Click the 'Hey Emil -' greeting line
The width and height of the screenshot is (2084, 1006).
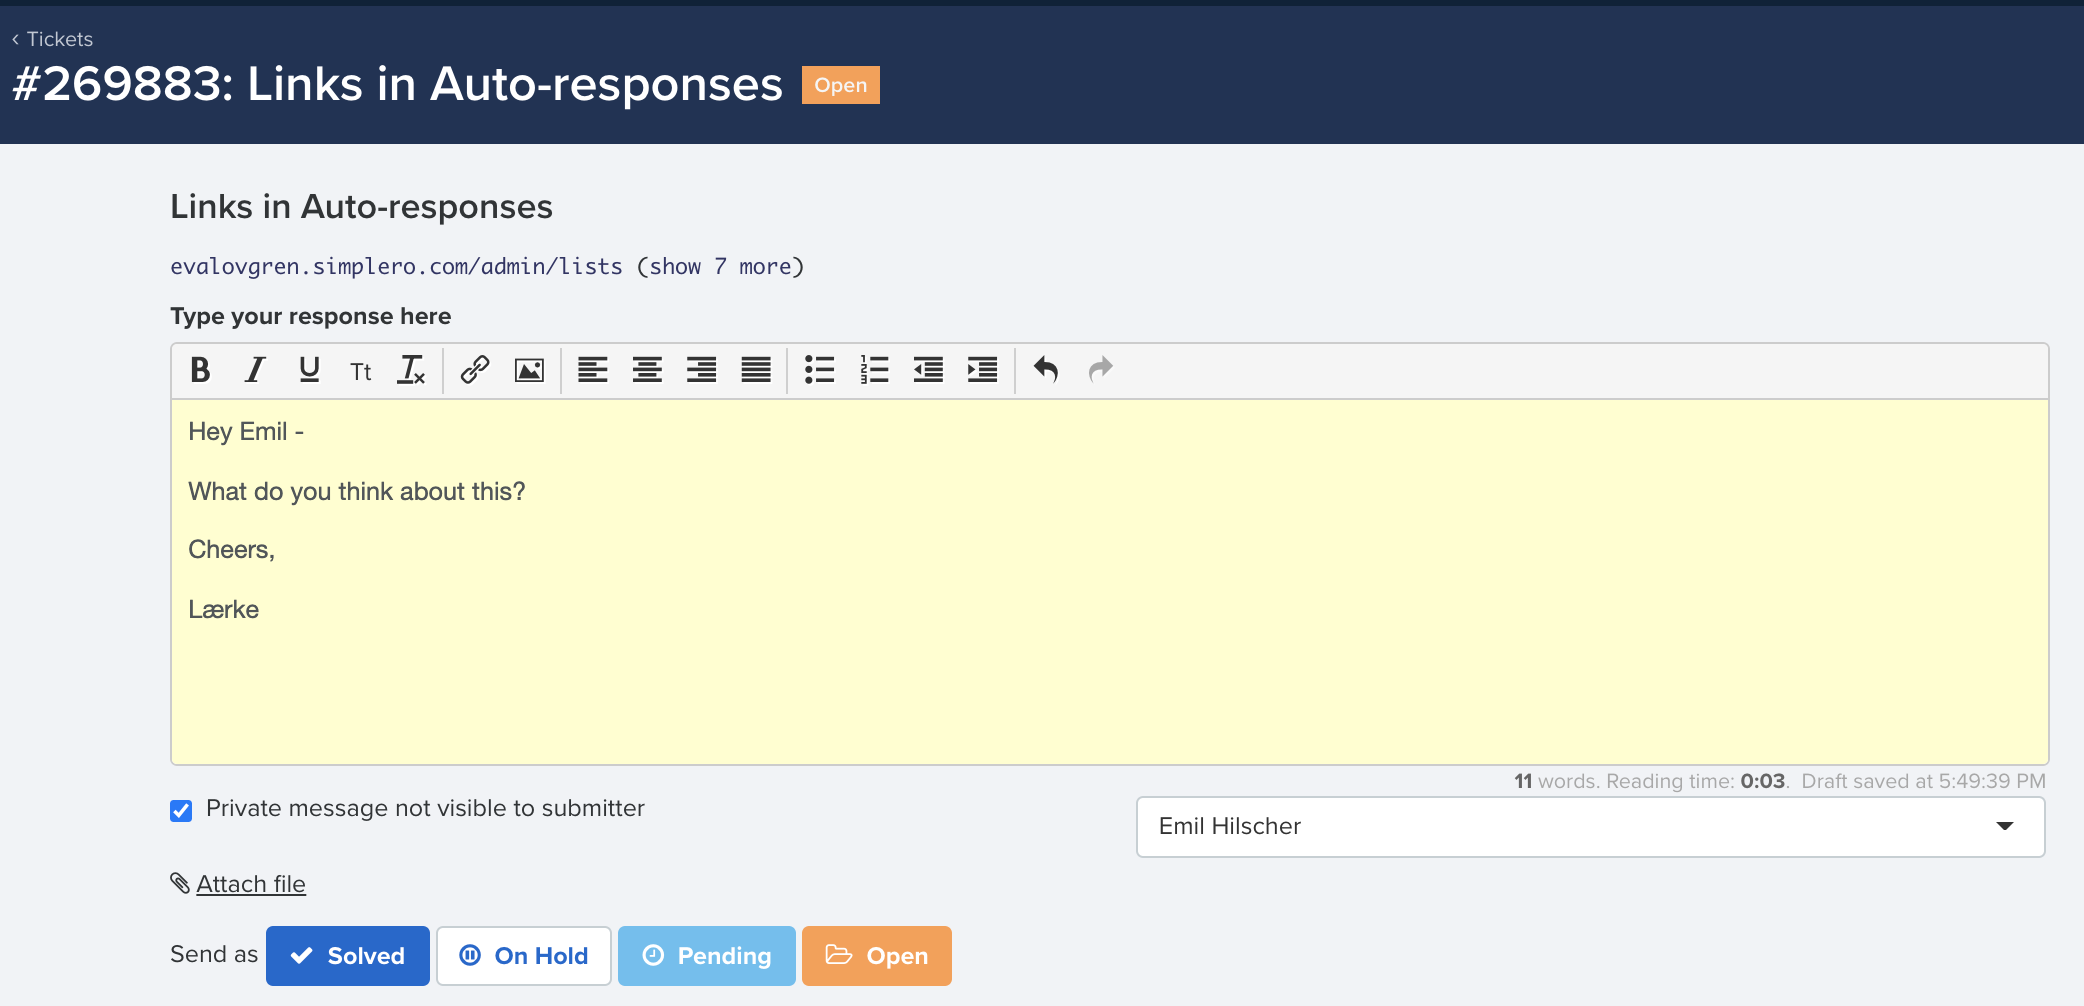pyautogui.click(x=246, y=431)
